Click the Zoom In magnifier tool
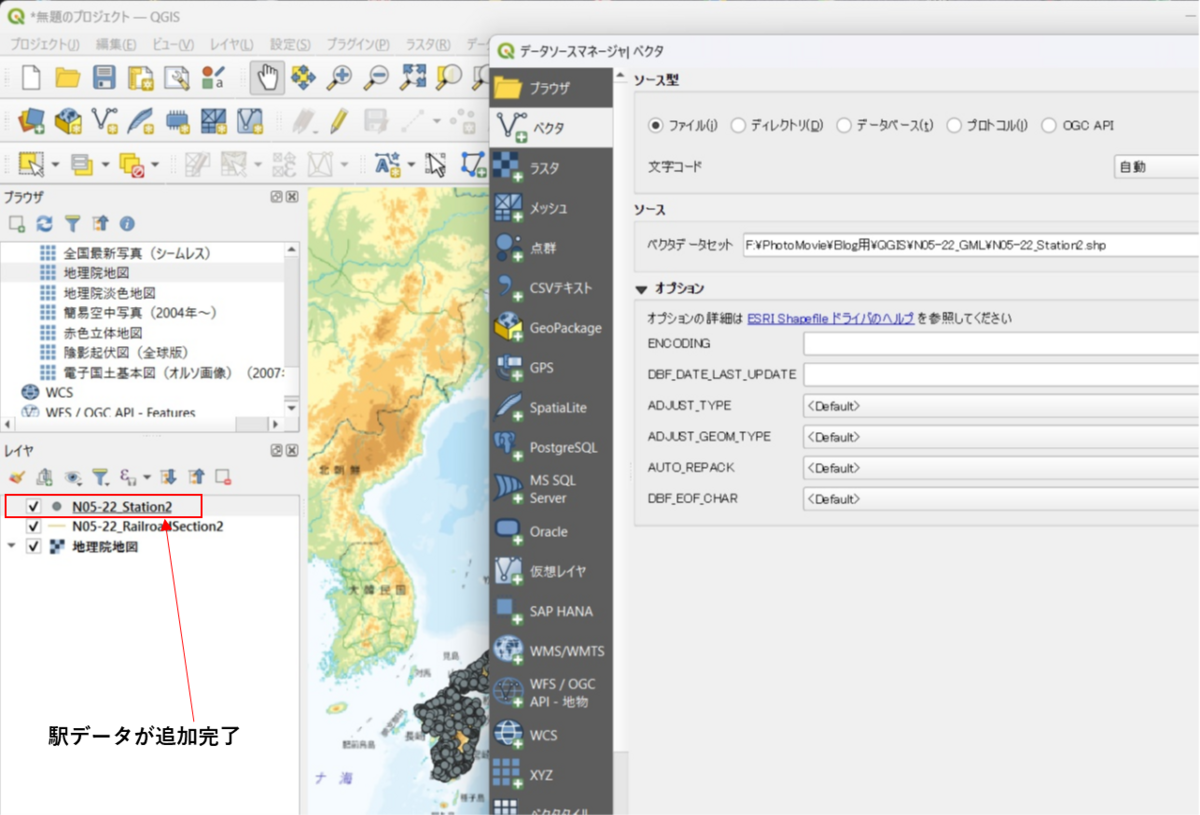Viewport: 1200px width, 815px height. [340, 77]
